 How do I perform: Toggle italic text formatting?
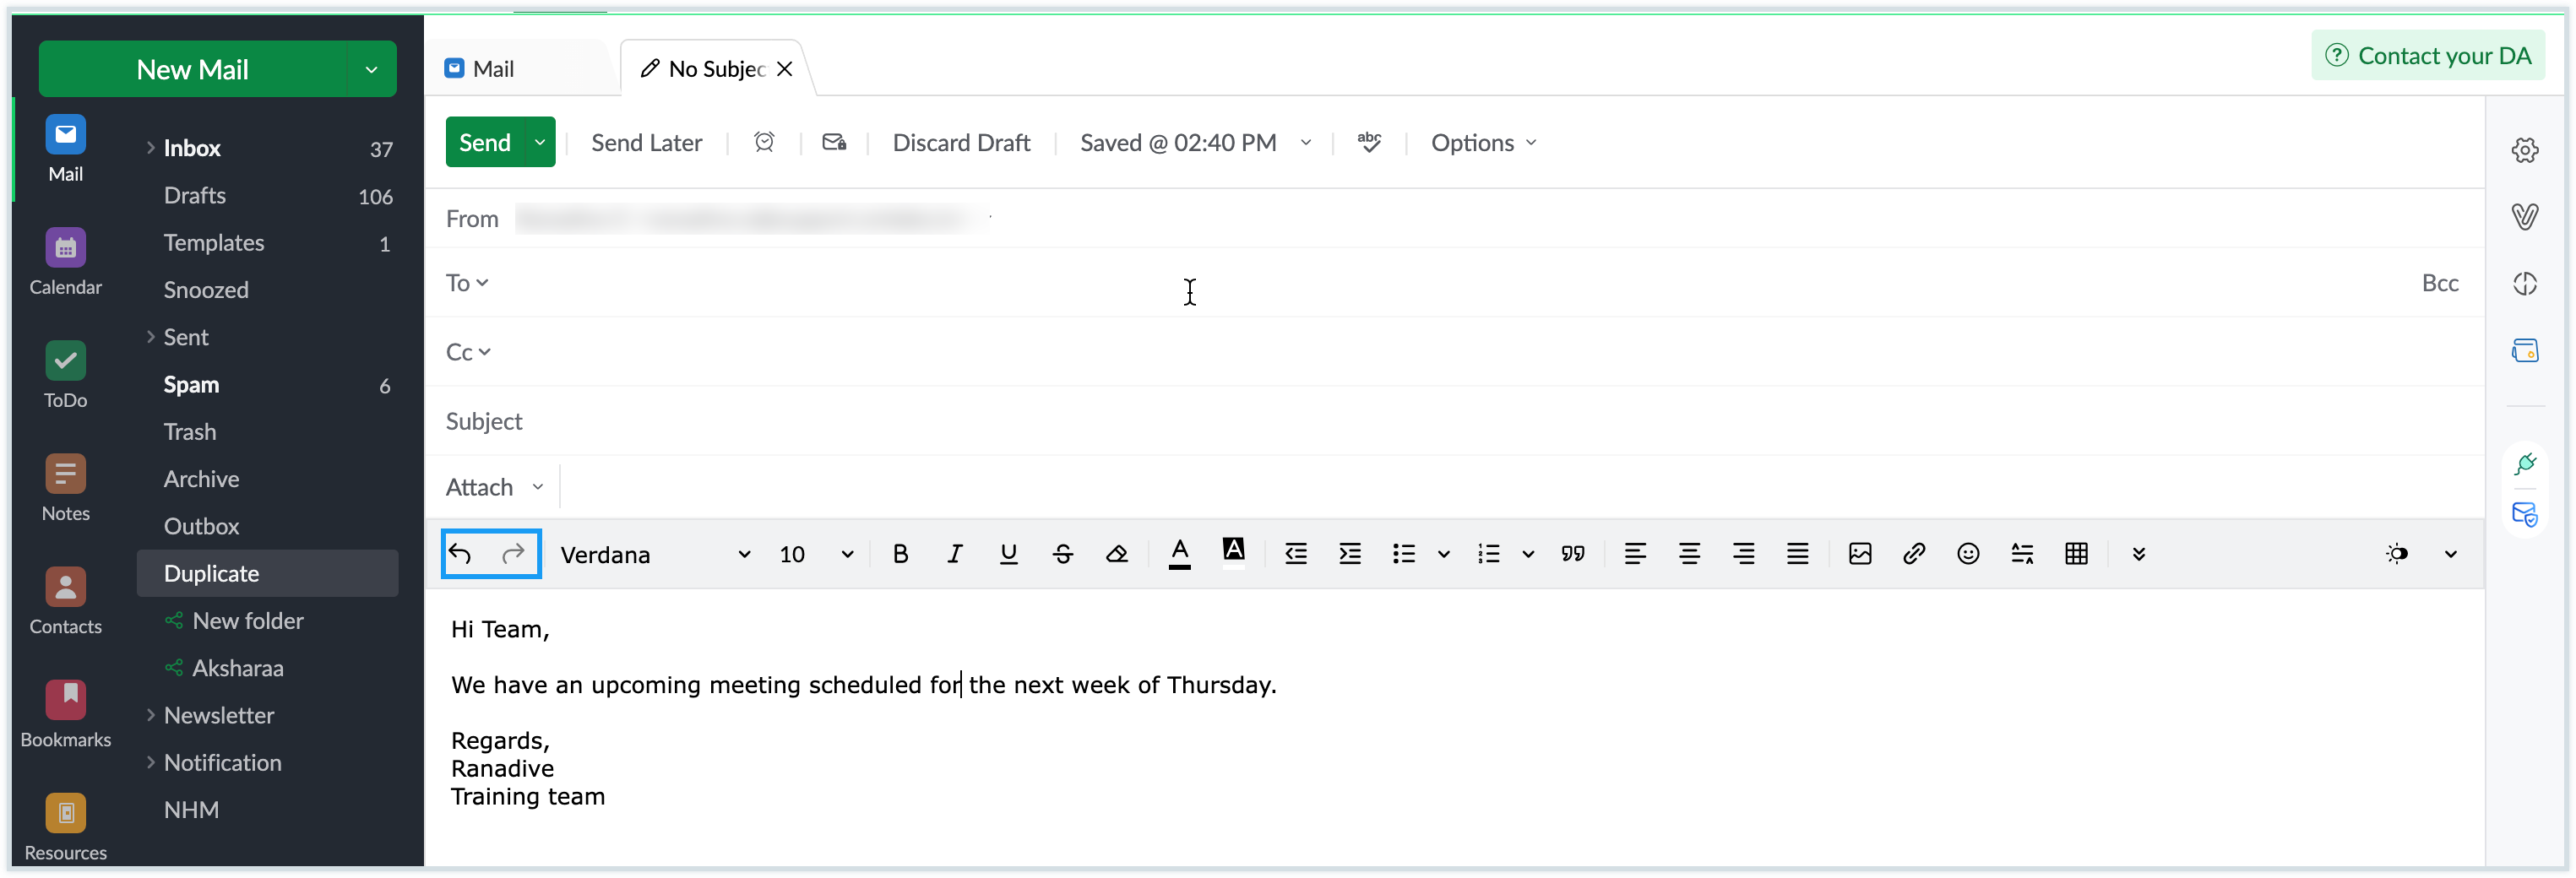tap(954, 554)
